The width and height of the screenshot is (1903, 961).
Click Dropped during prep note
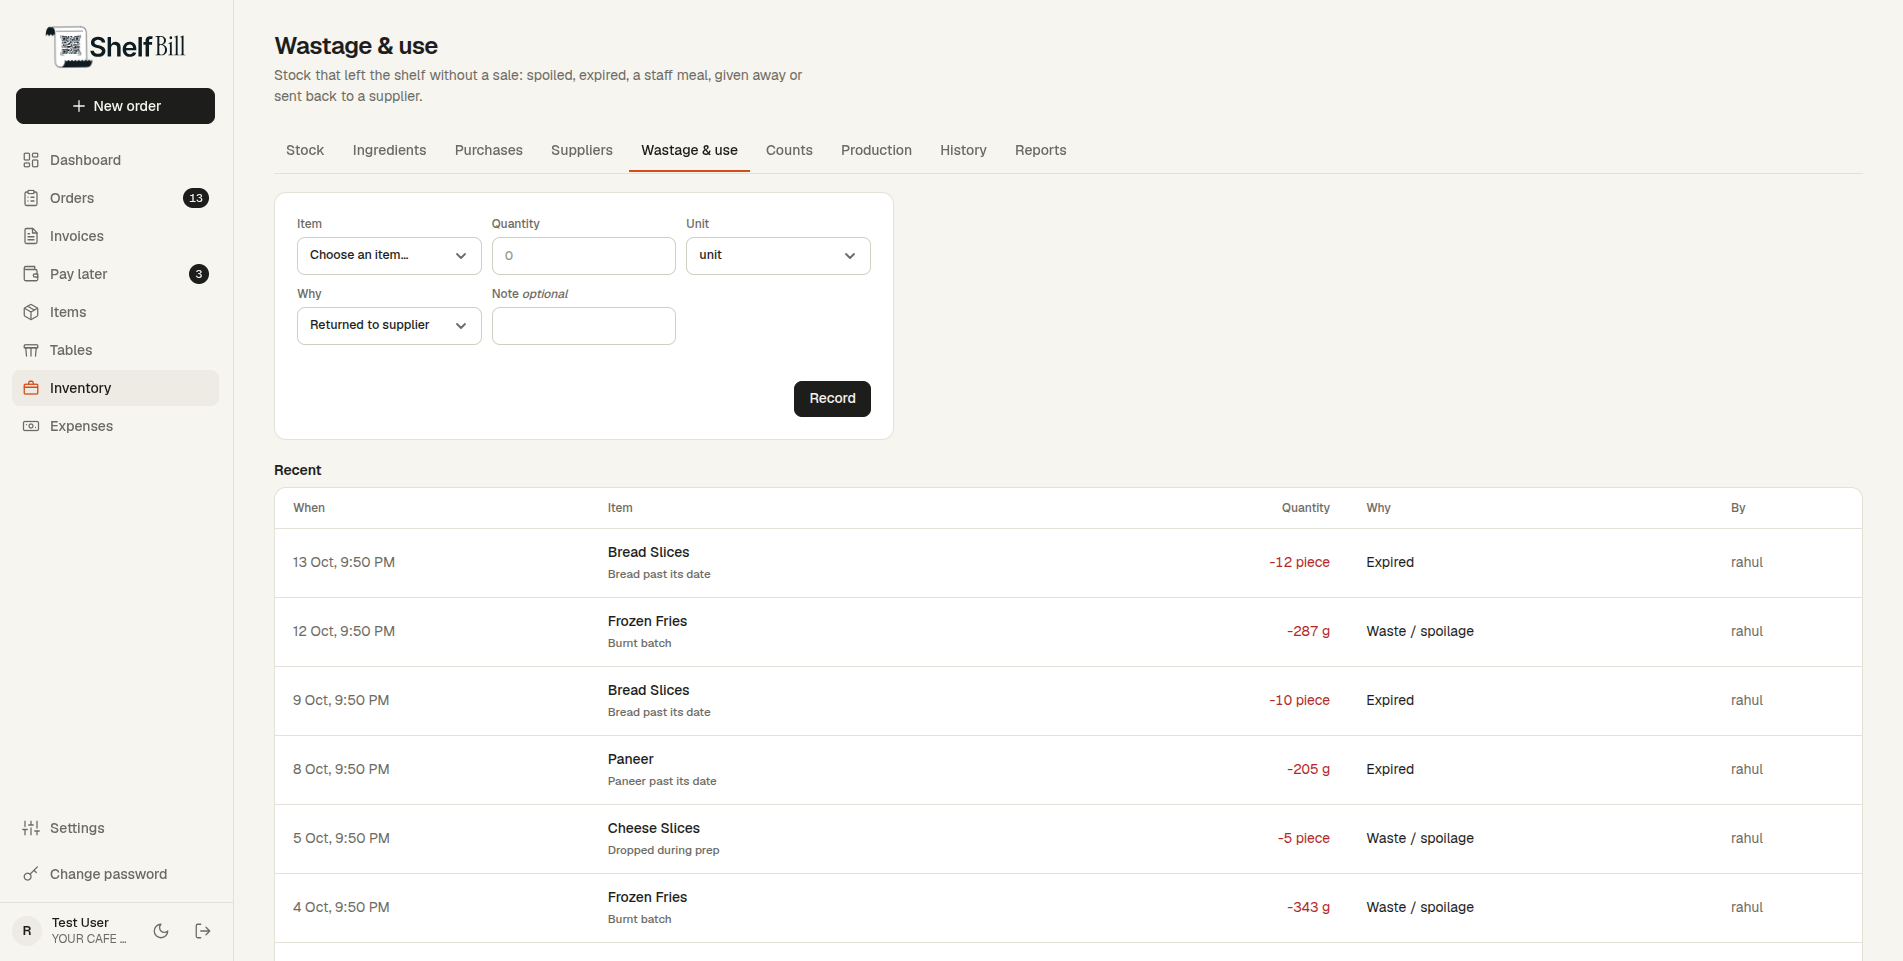point(664,851)
